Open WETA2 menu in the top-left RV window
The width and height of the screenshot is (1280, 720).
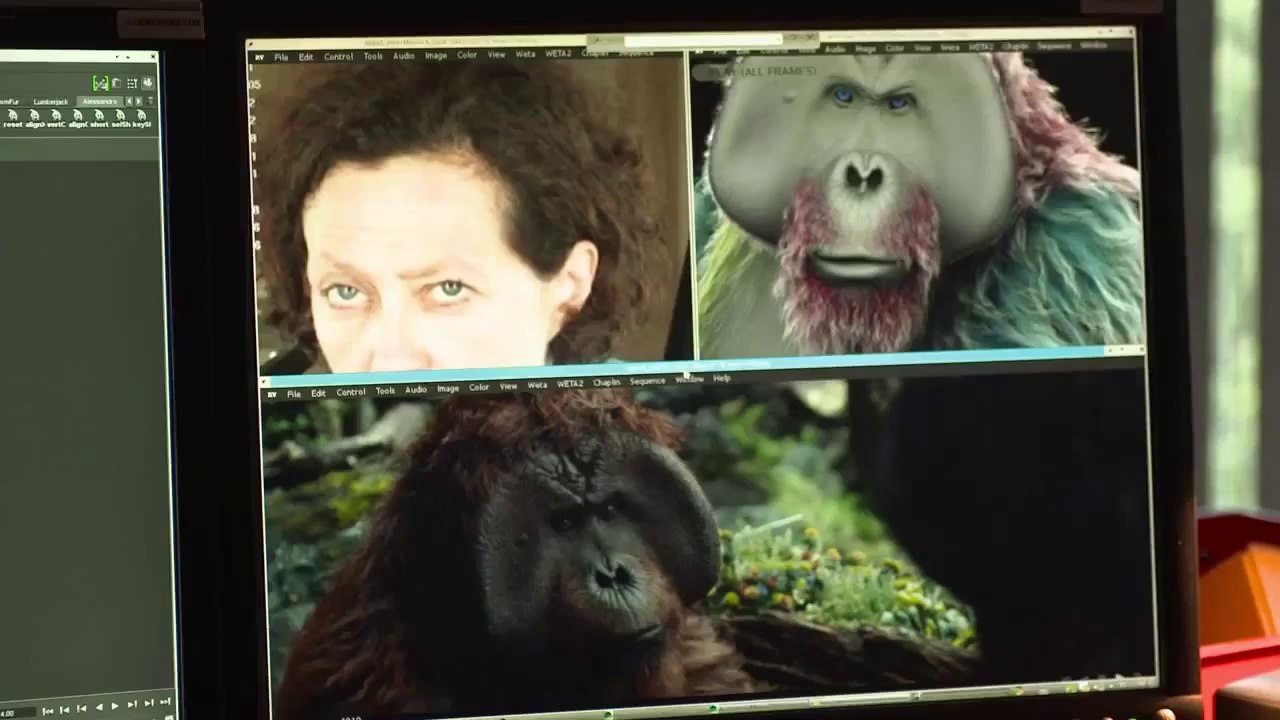coord(558,54)
